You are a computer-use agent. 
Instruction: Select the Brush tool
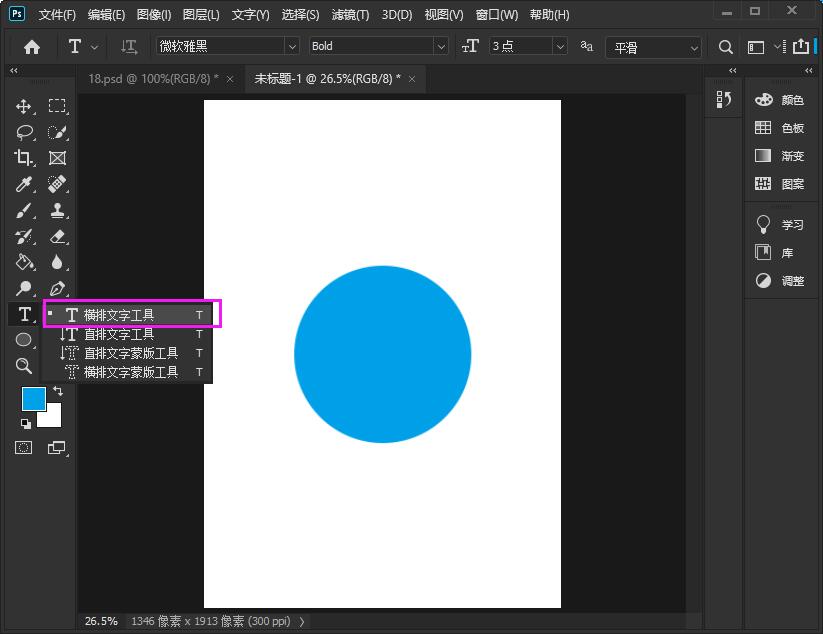24,210
